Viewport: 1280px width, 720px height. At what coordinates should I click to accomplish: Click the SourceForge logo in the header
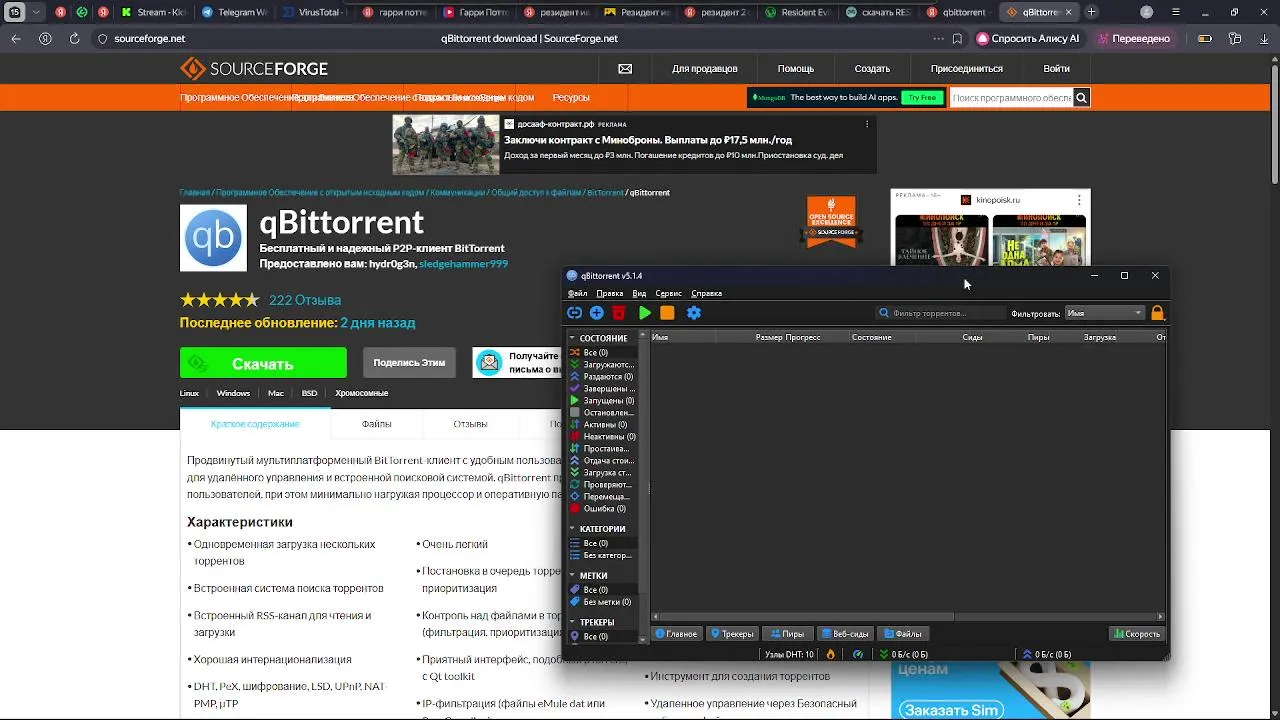(x=254, y=69)
